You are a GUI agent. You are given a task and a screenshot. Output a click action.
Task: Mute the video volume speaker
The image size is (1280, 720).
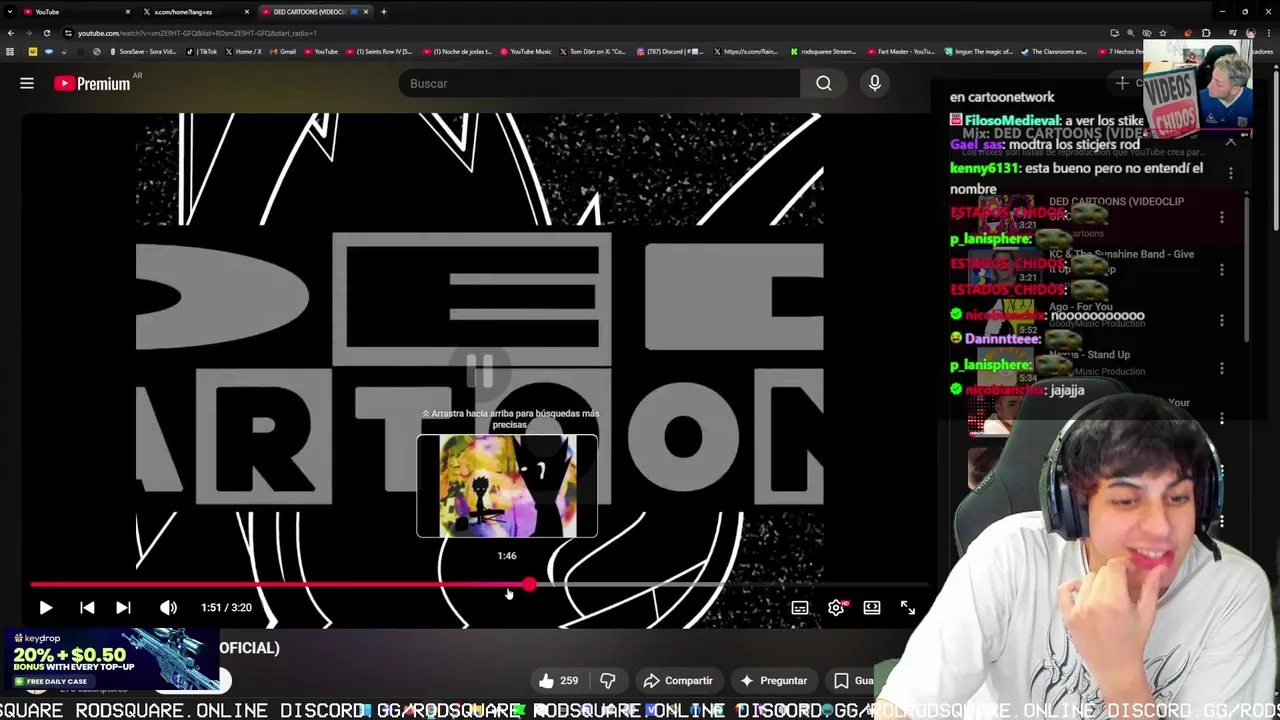pos(168,607)
